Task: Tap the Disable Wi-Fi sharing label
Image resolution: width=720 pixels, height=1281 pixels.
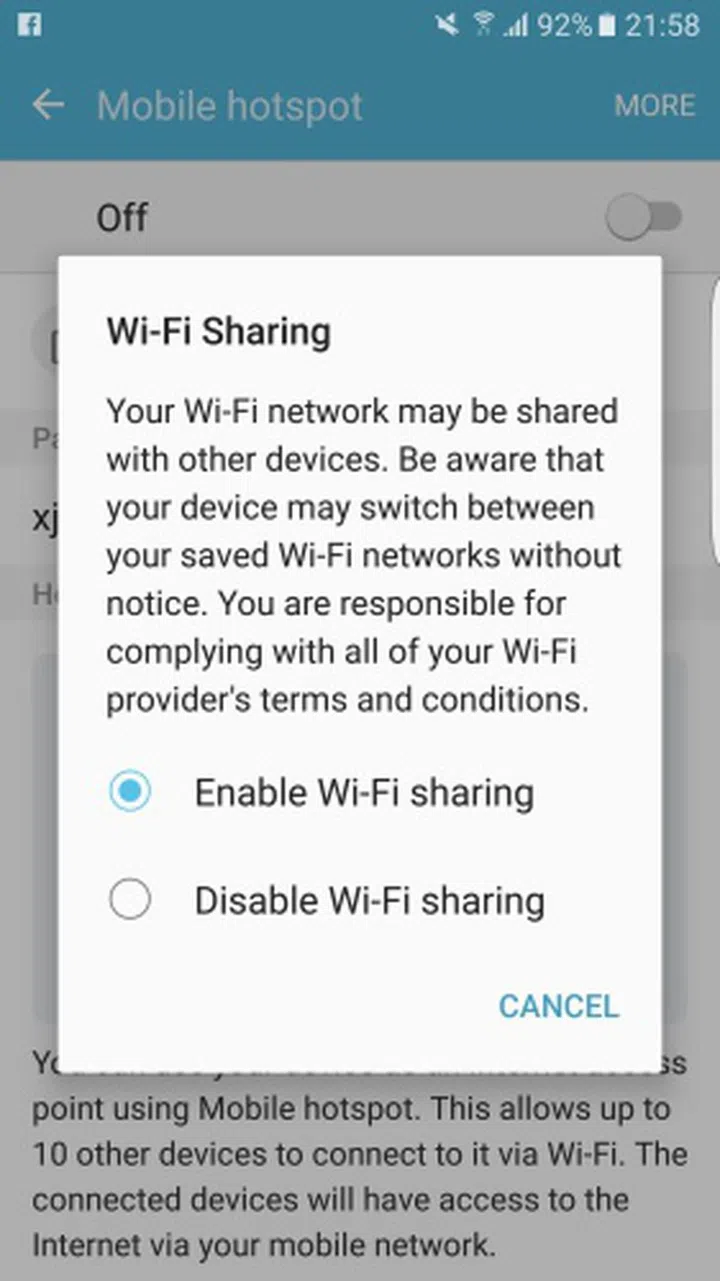Action: [369, 900]
